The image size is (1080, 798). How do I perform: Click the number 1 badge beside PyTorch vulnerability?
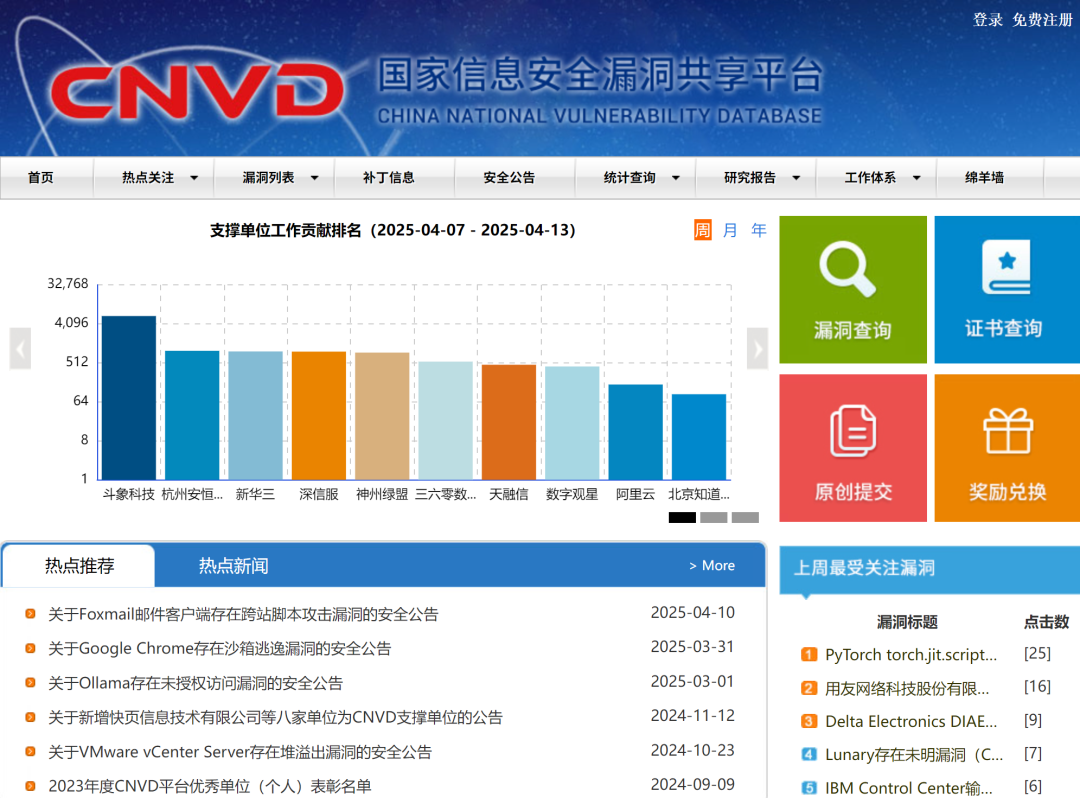pyautogui.click(x=807, y=654)
